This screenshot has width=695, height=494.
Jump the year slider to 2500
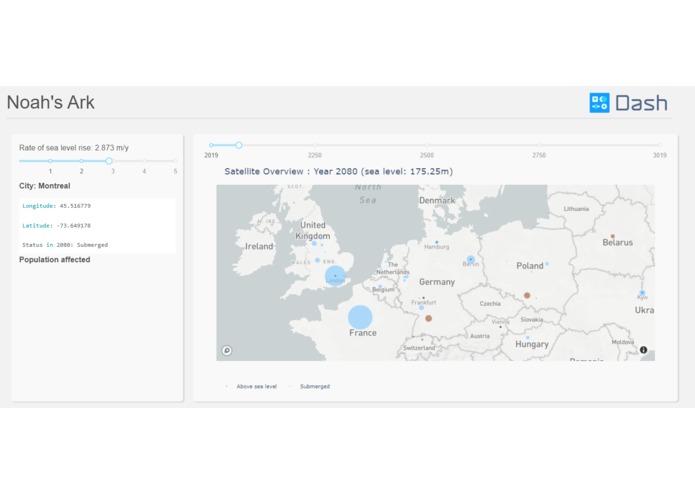coord(427,145)
